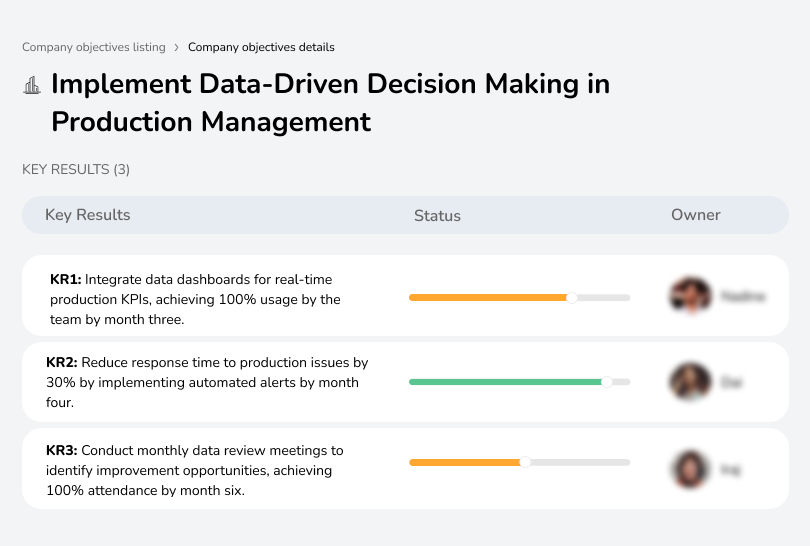Click the KR2 green progress slider
This screenshot has width=810, height=546.
520,382
